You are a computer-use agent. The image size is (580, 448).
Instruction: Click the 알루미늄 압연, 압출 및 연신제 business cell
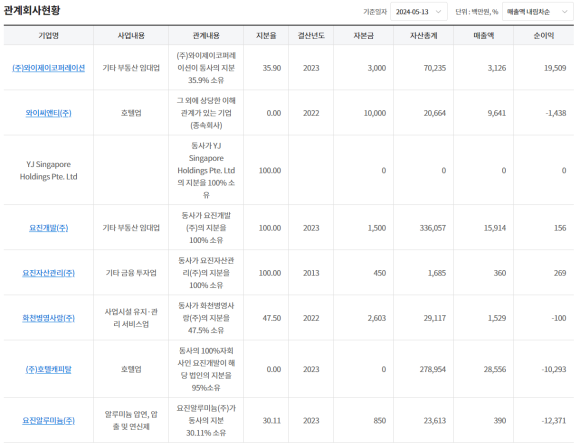click(x=131, y=421)
